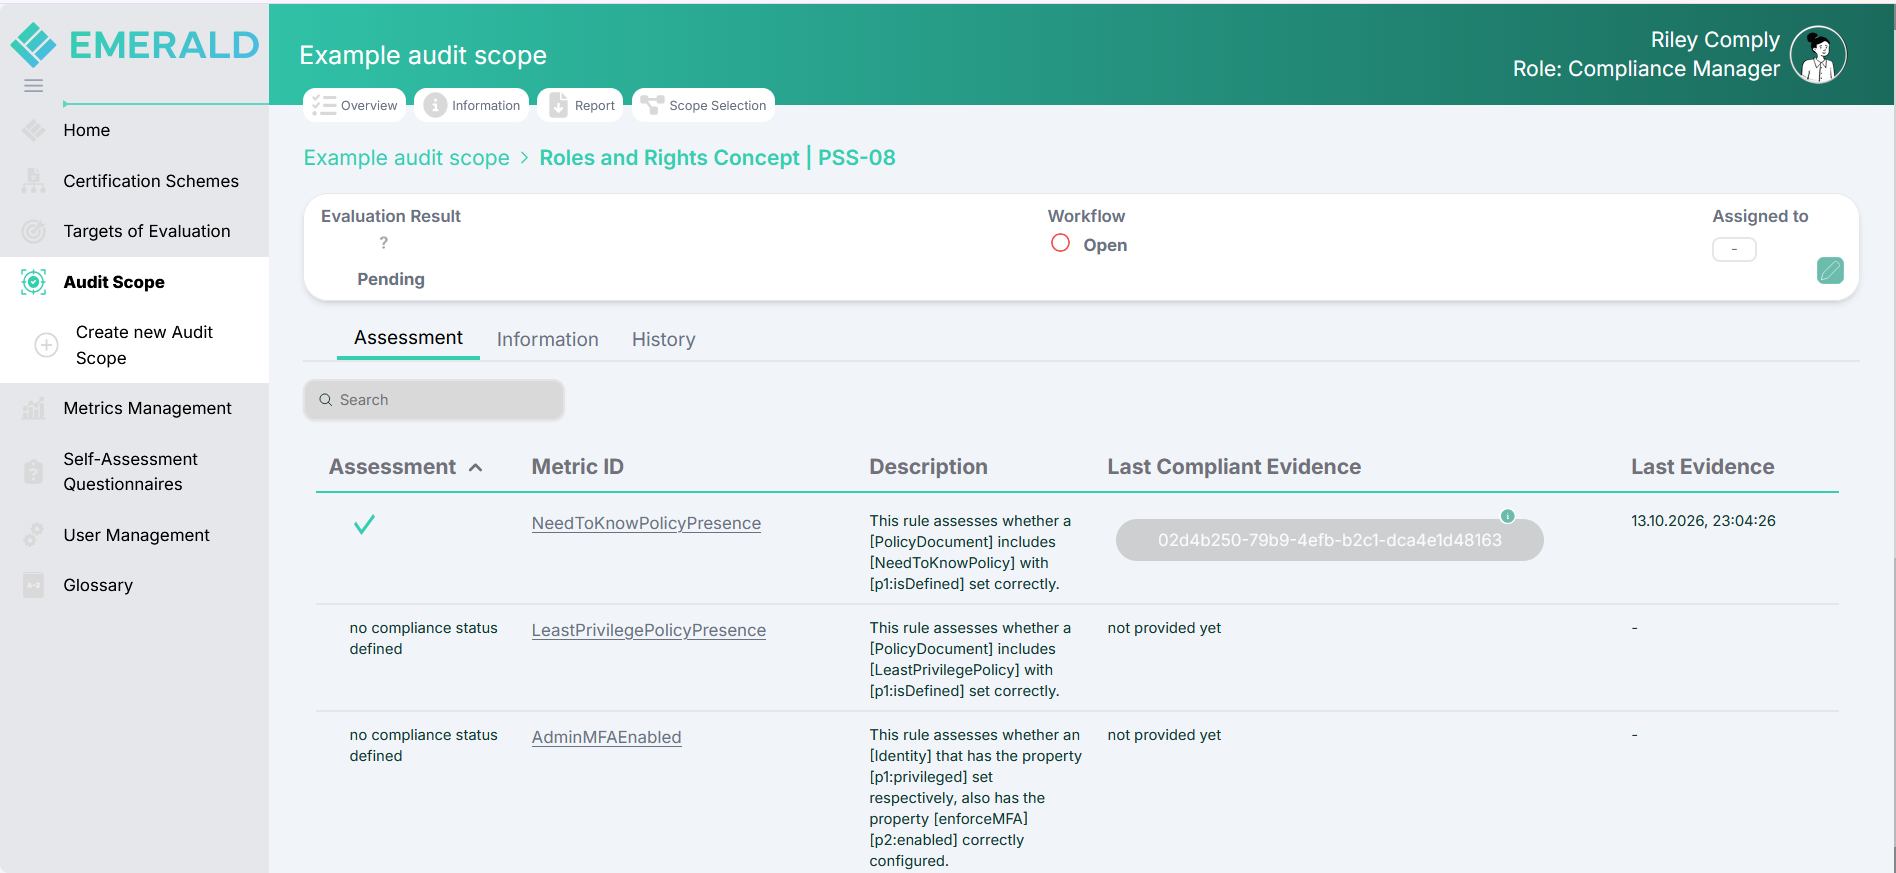The width and height of the screenshot is (1896, 873).
Task: Click the info badge on evidence ID
Action: tap(1507, 516)
